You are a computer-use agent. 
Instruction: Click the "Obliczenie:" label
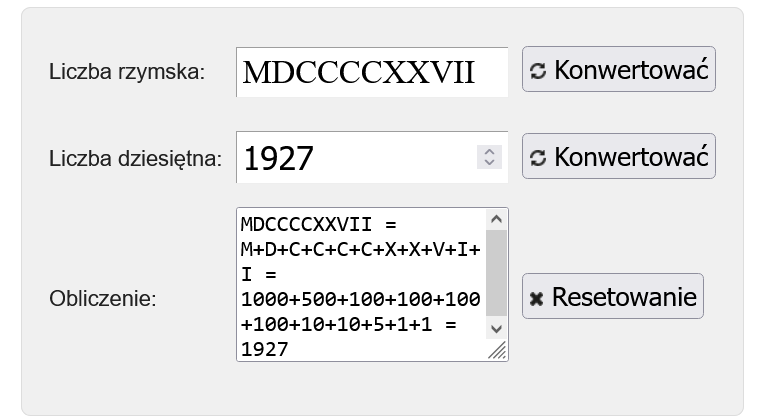tap(103, 298)
